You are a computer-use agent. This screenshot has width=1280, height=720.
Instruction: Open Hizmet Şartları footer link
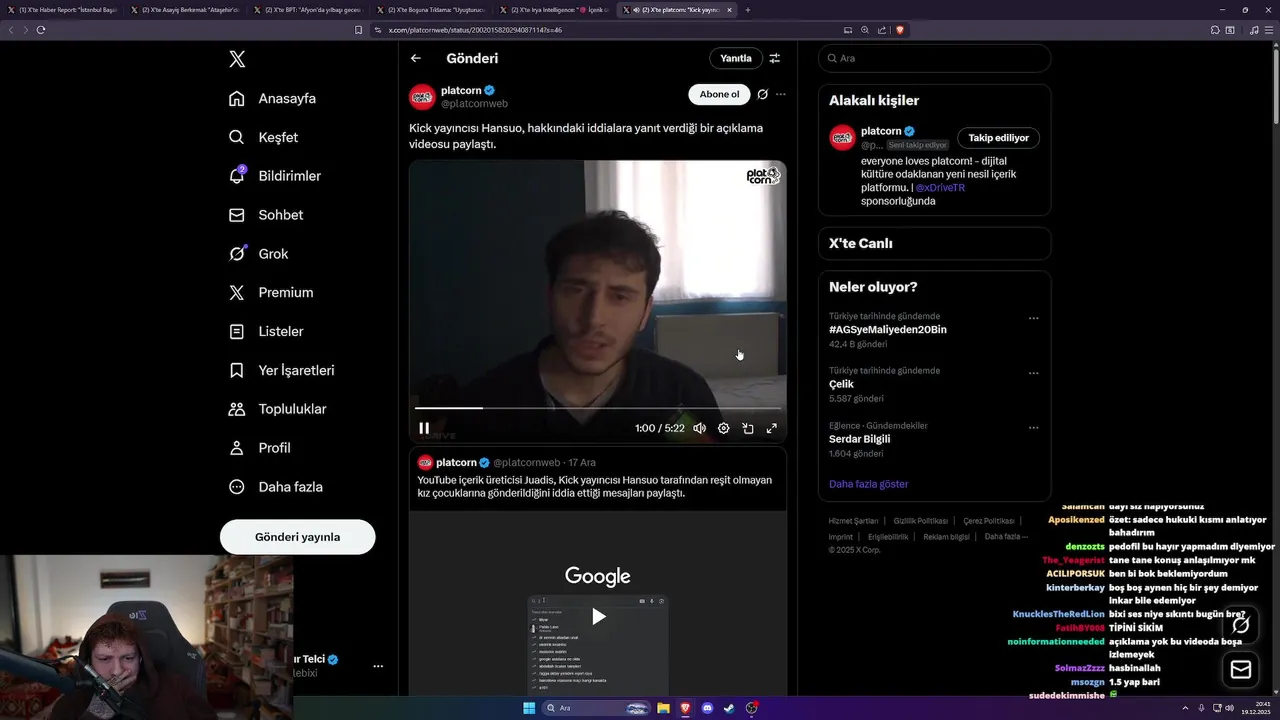(853, 521)
